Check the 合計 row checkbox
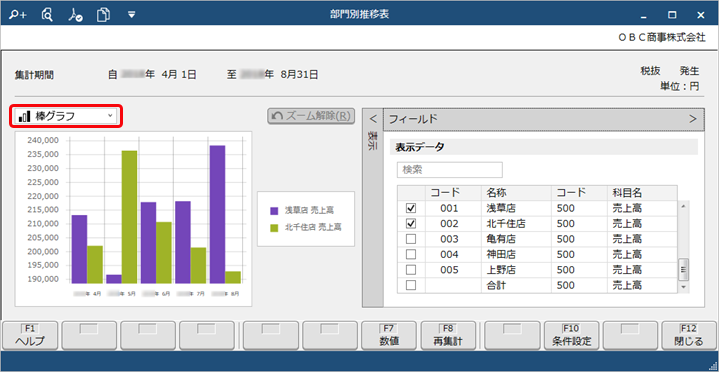The width and height of the screenshot is (719, 372). tap(411, 285)
